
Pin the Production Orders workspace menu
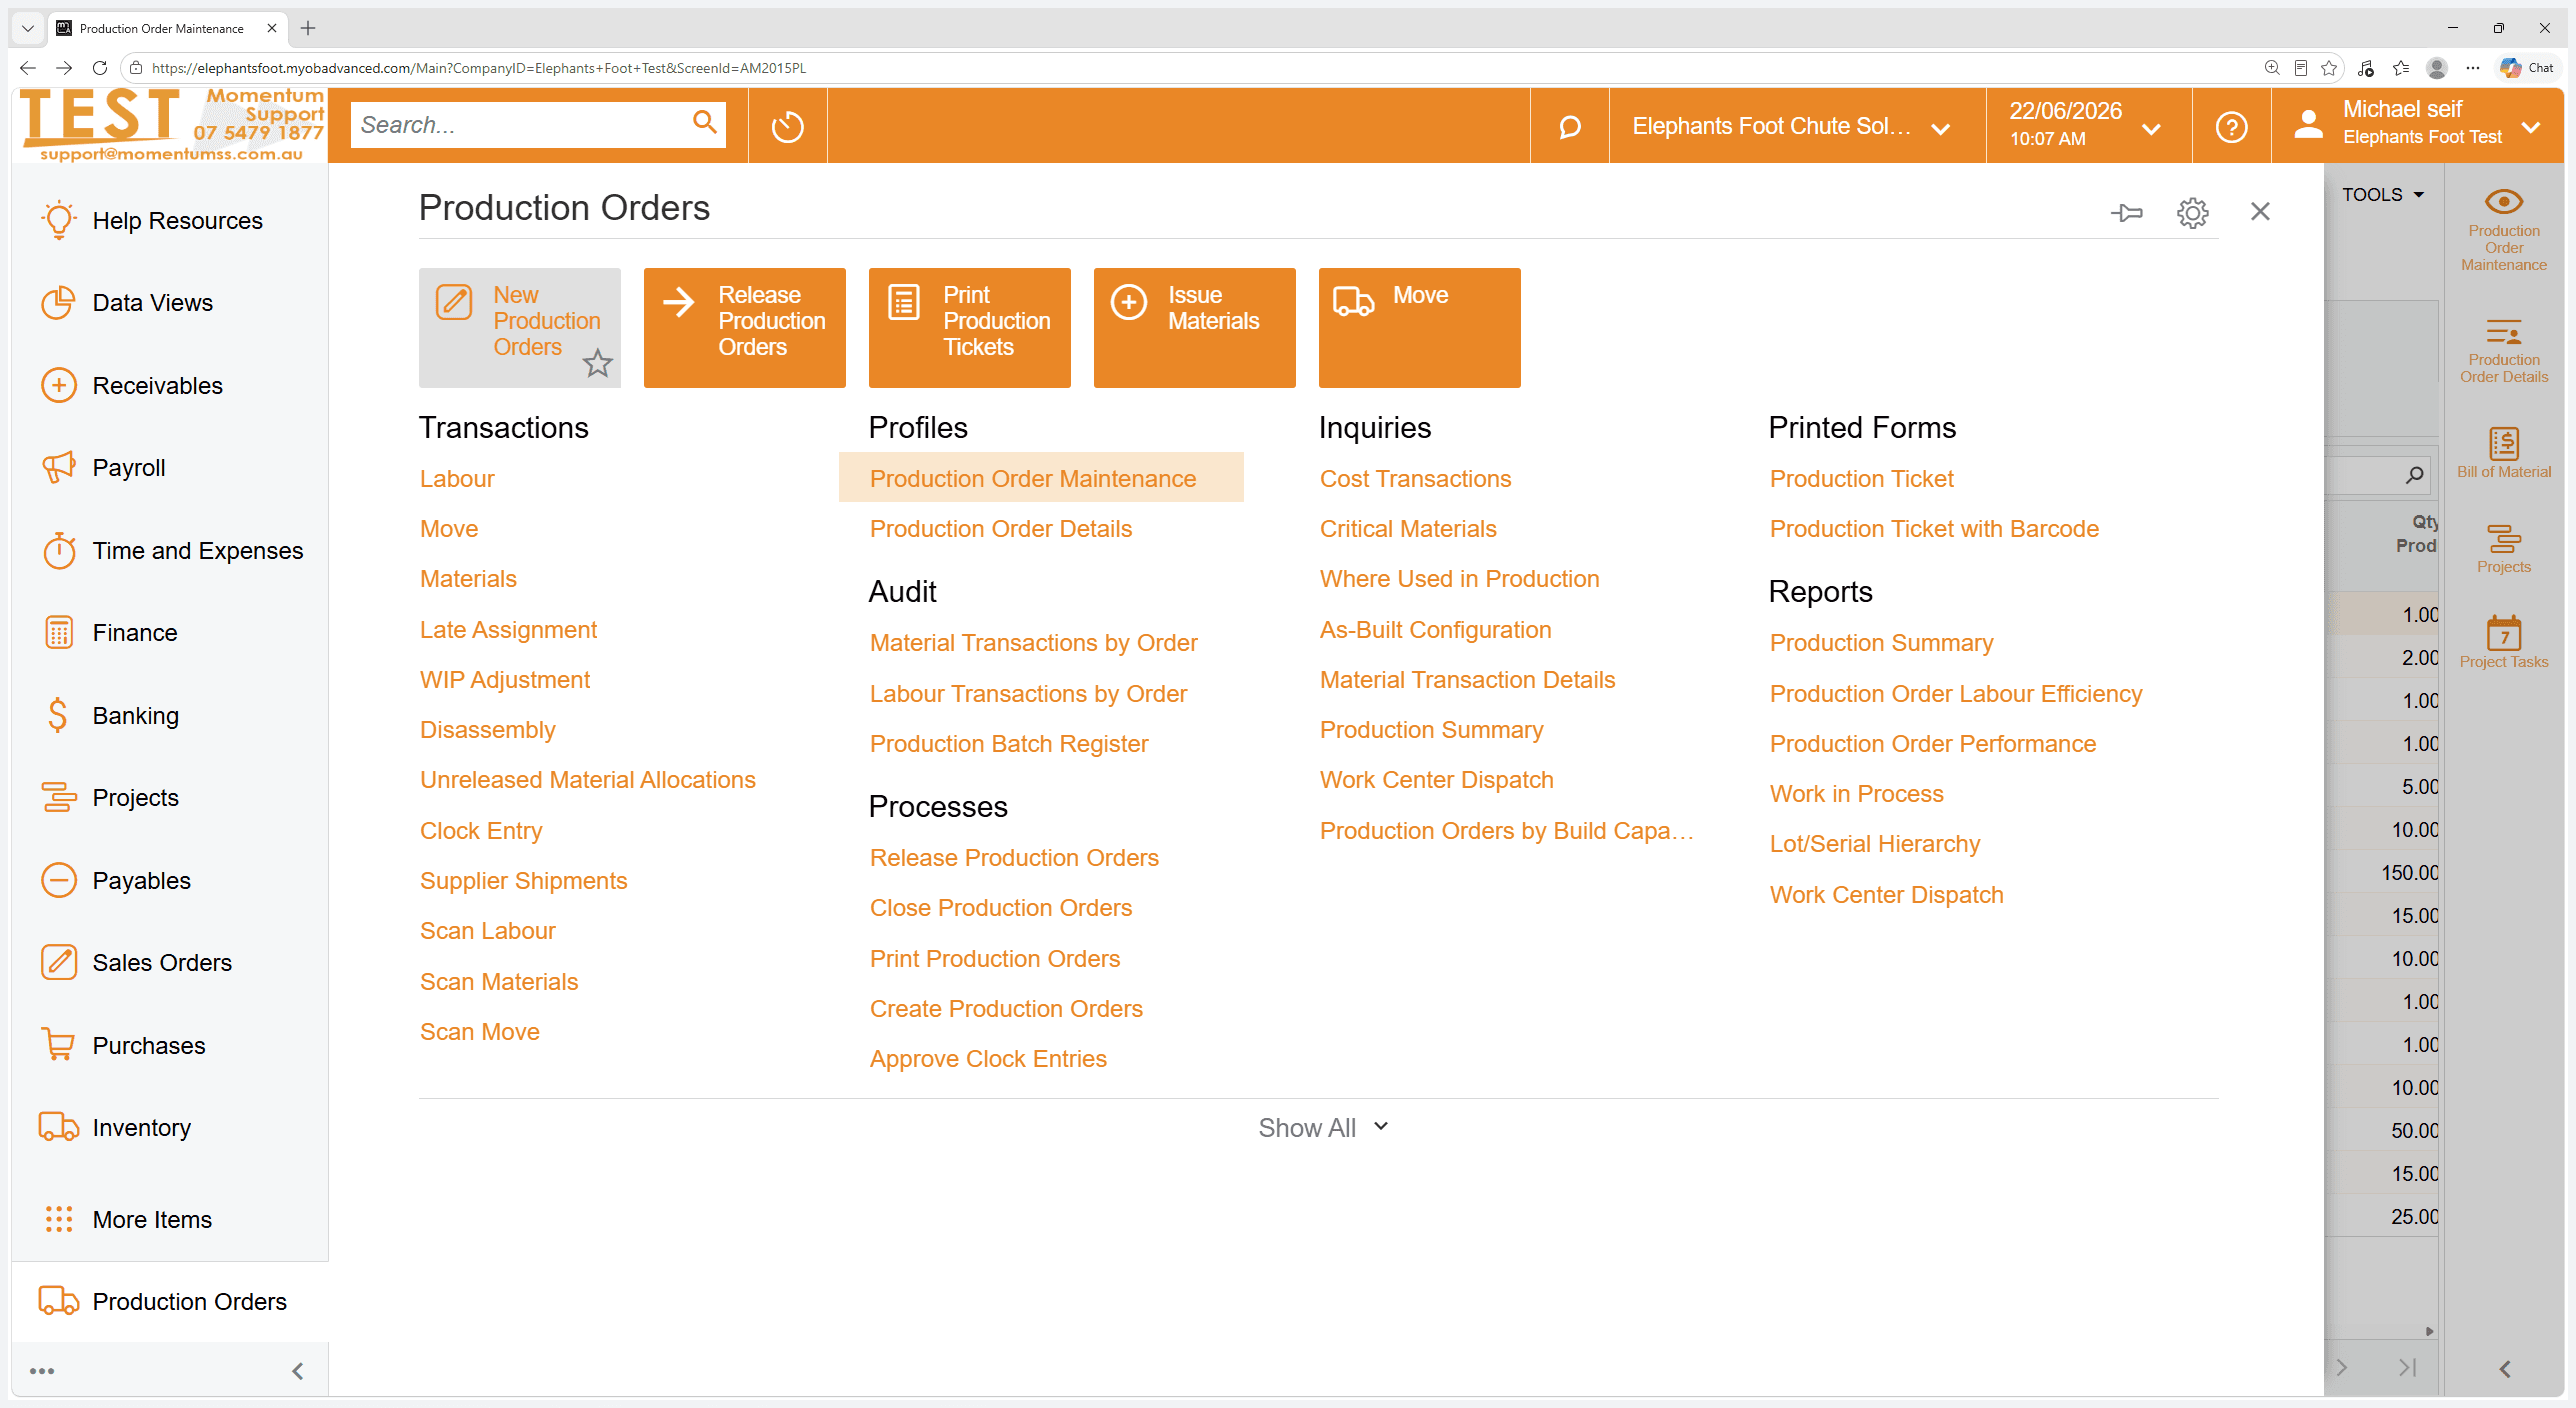[2127, 212]
